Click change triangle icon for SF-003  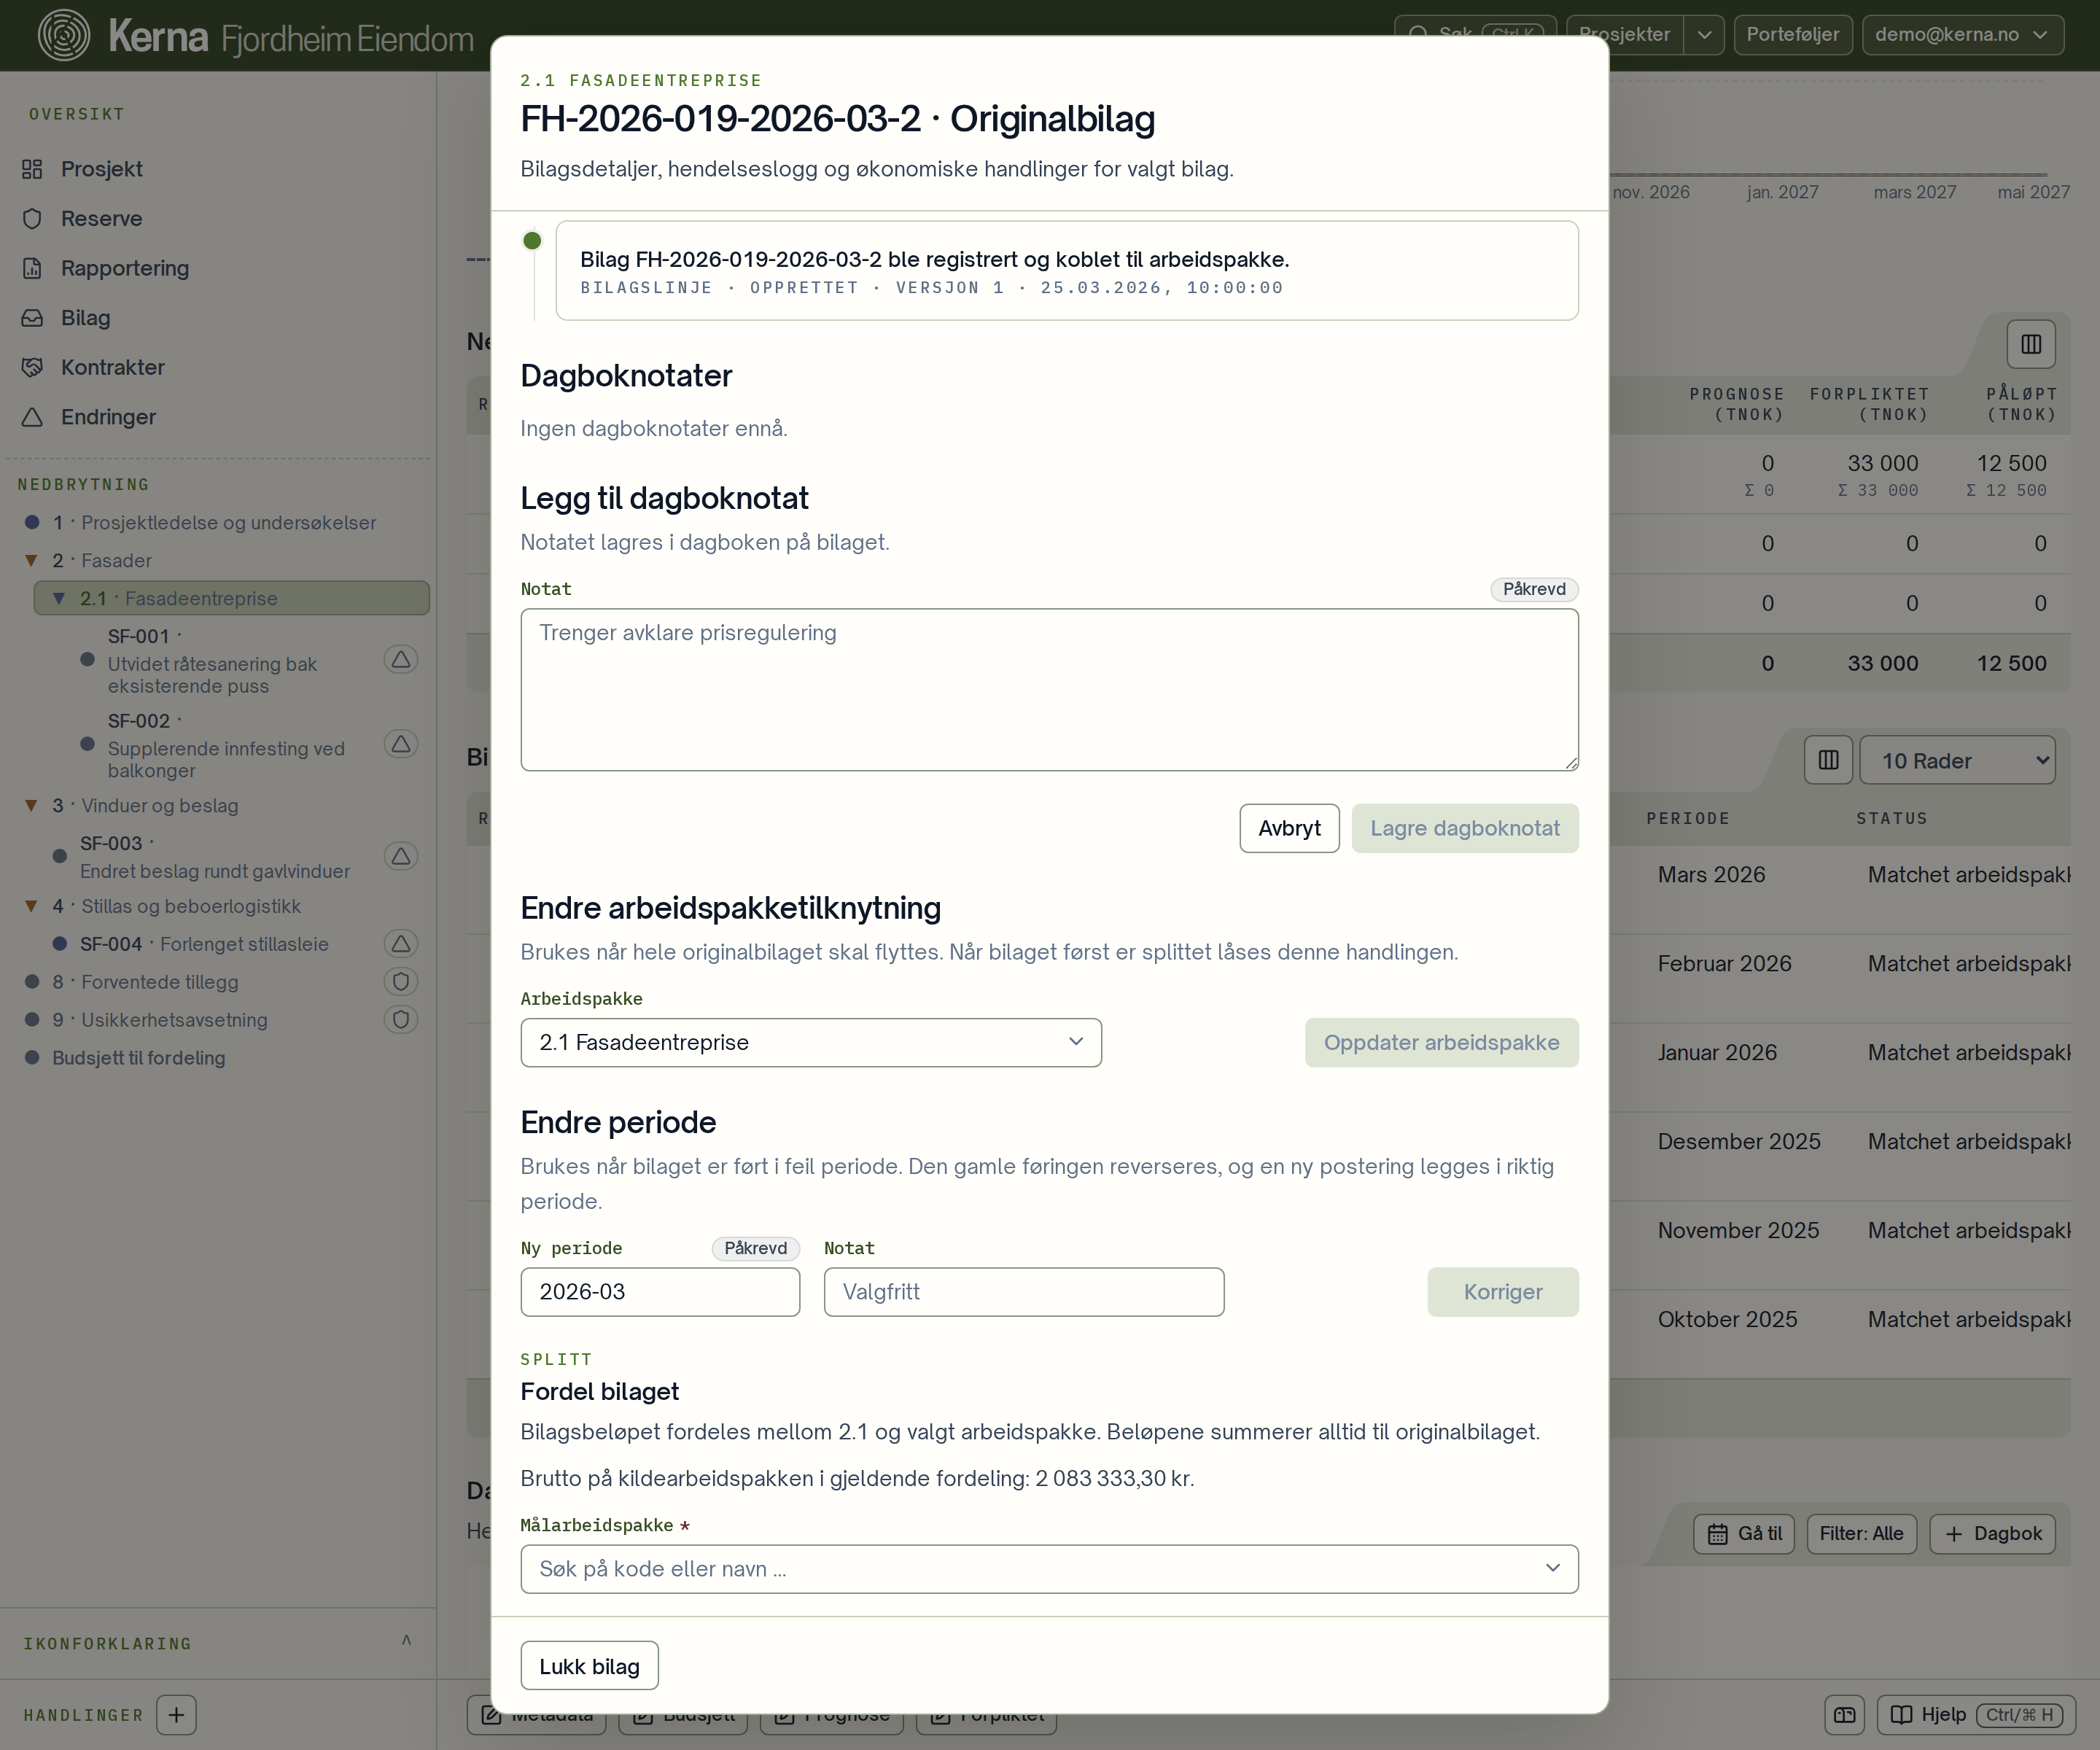401,857
